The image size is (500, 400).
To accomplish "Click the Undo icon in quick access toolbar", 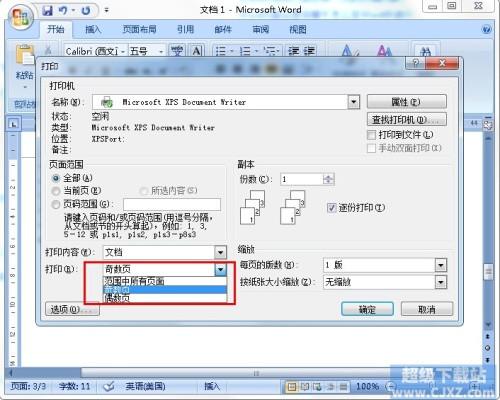I will pos(63,11).
